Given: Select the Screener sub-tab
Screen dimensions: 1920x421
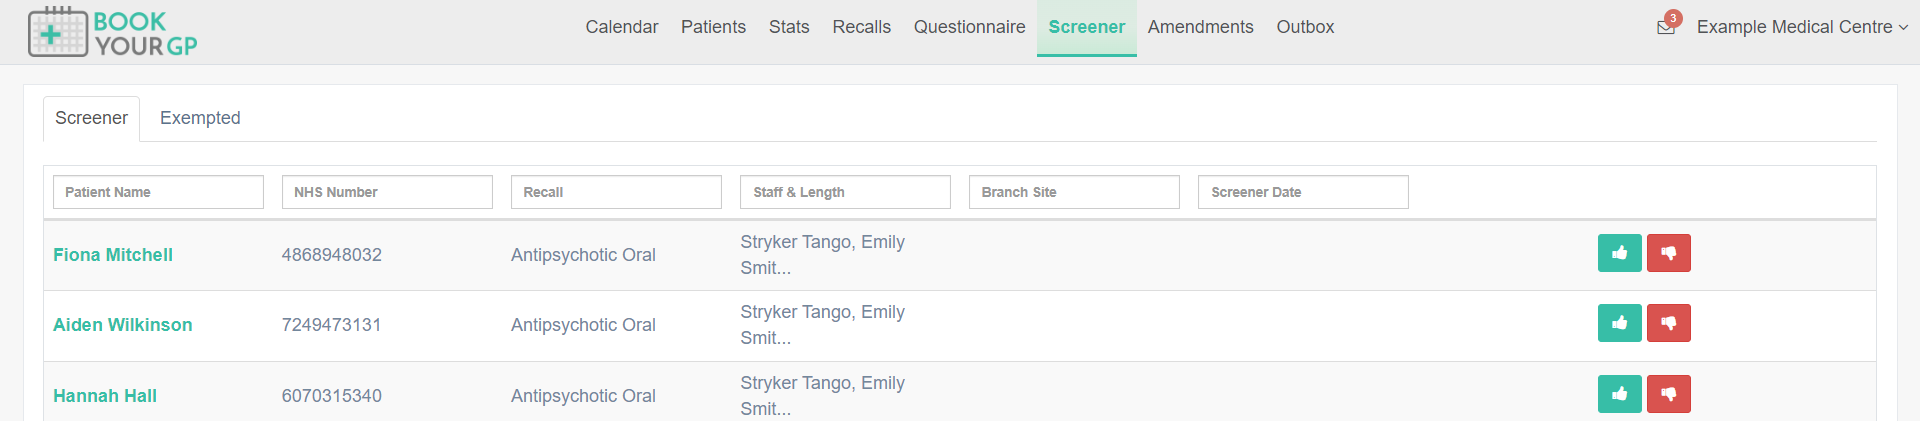Looking at the screenshot, I should tap(91, 118).
